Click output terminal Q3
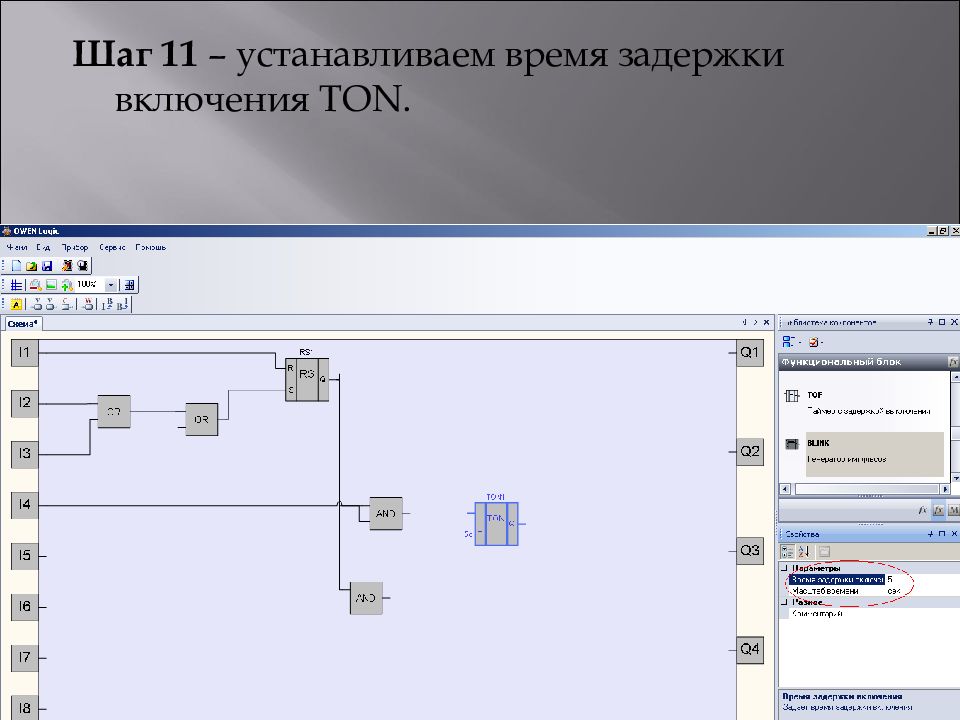 tap(750, 550)
